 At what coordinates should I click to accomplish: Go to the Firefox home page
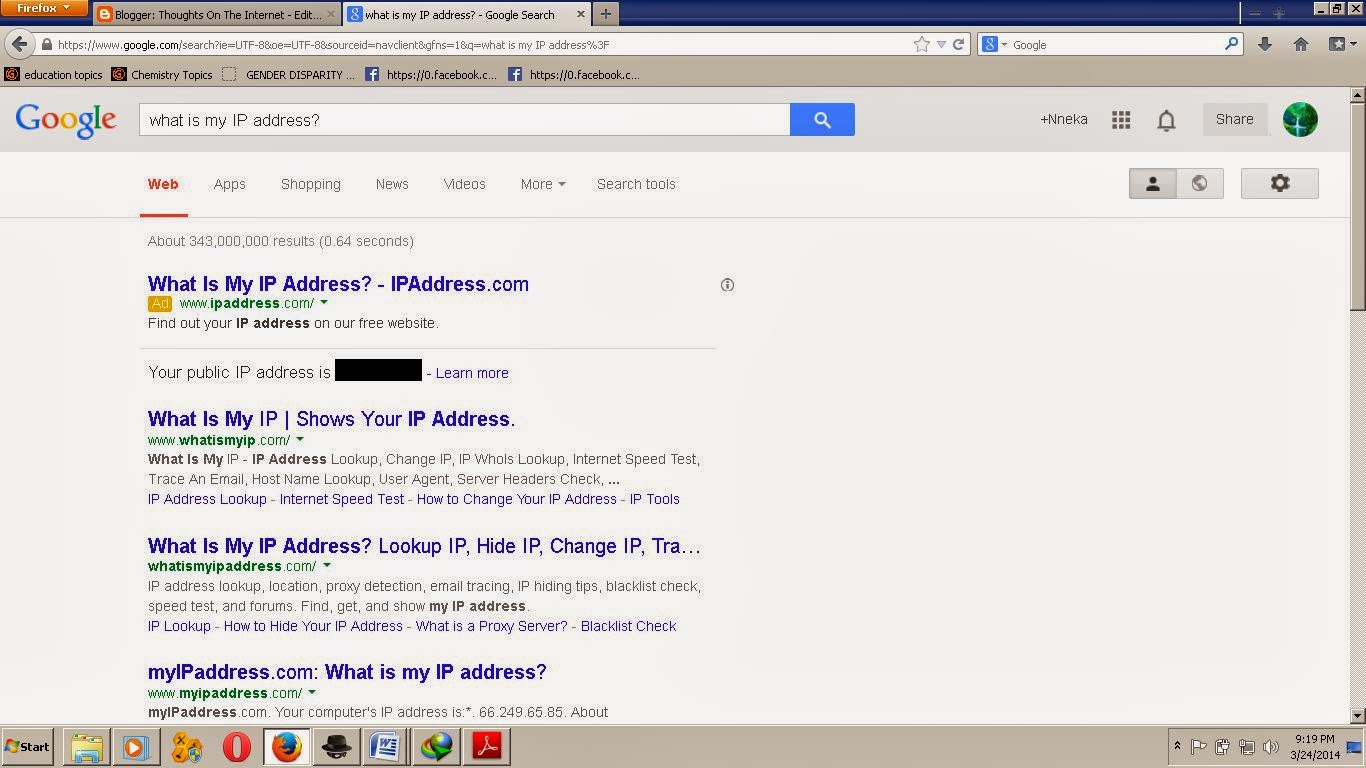1301,44
